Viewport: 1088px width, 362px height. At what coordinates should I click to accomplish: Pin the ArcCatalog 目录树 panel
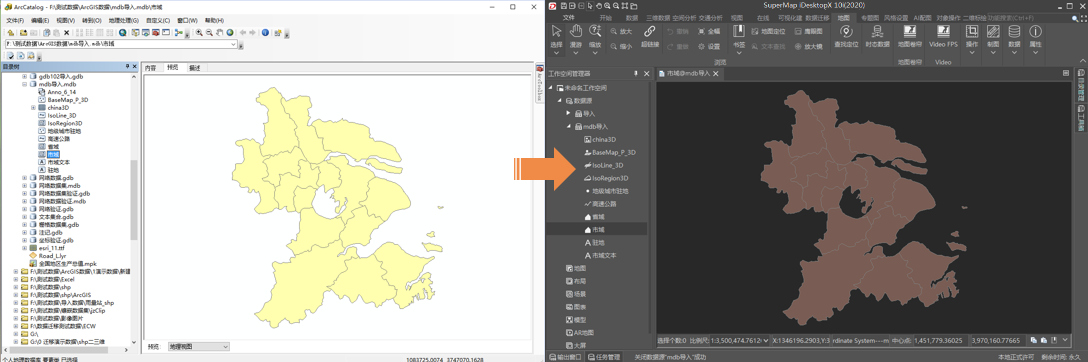[127, 66]
